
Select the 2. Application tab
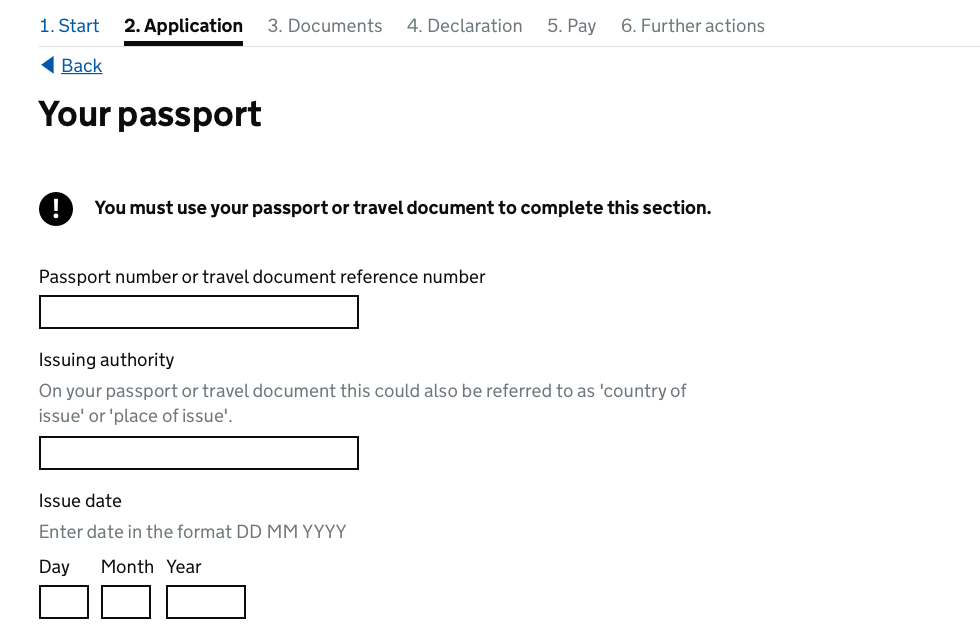[x=183, y=26]
